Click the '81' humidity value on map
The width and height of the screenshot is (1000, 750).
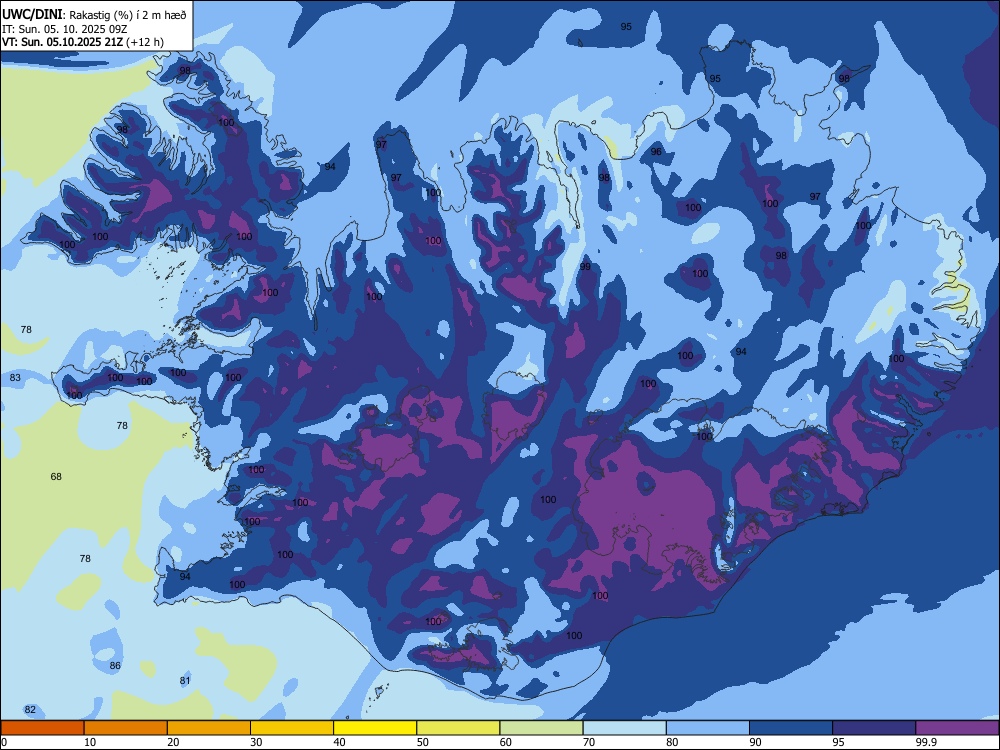(185, 680)
